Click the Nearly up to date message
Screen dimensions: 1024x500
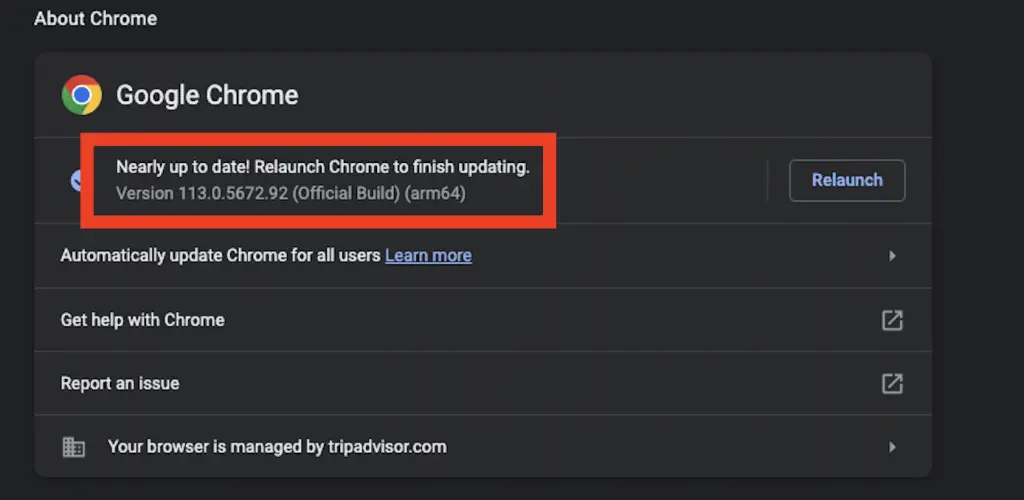[323, 167]
